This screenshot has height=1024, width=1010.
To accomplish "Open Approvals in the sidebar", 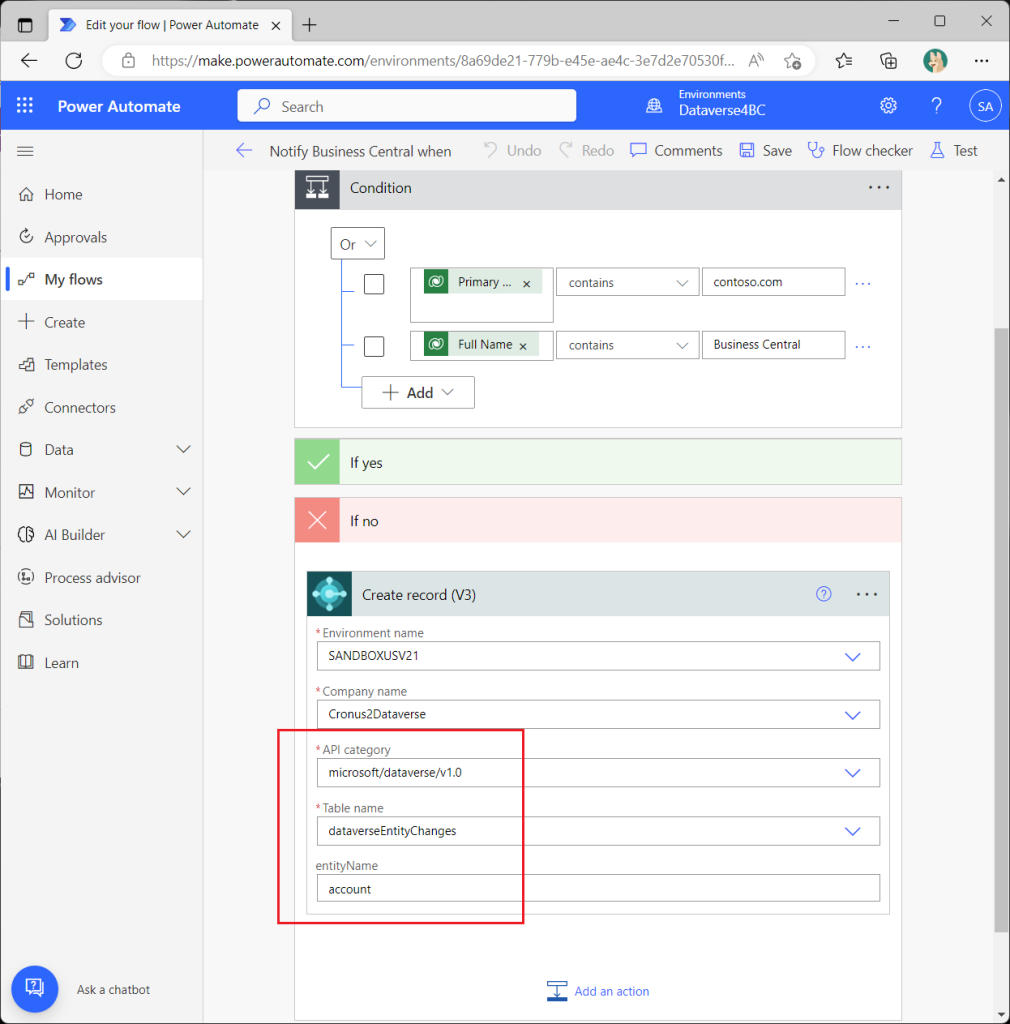I will [102, 237].
